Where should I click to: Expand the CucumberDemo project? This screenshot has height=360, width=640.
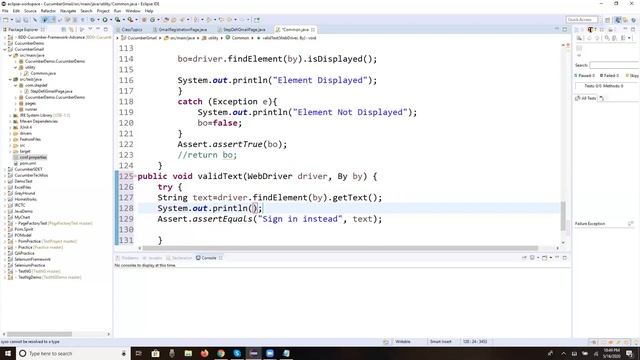pyautogui.click(x=5, y=43)
